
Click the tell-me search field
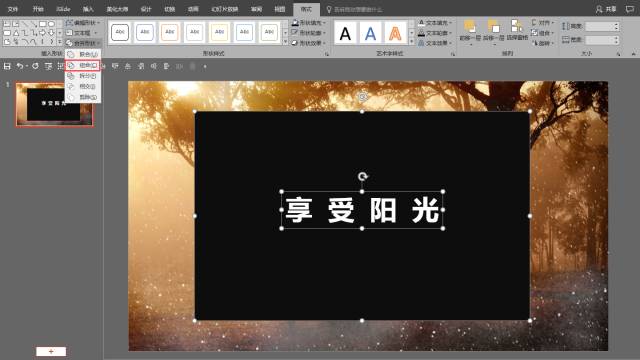click(354, 9)
